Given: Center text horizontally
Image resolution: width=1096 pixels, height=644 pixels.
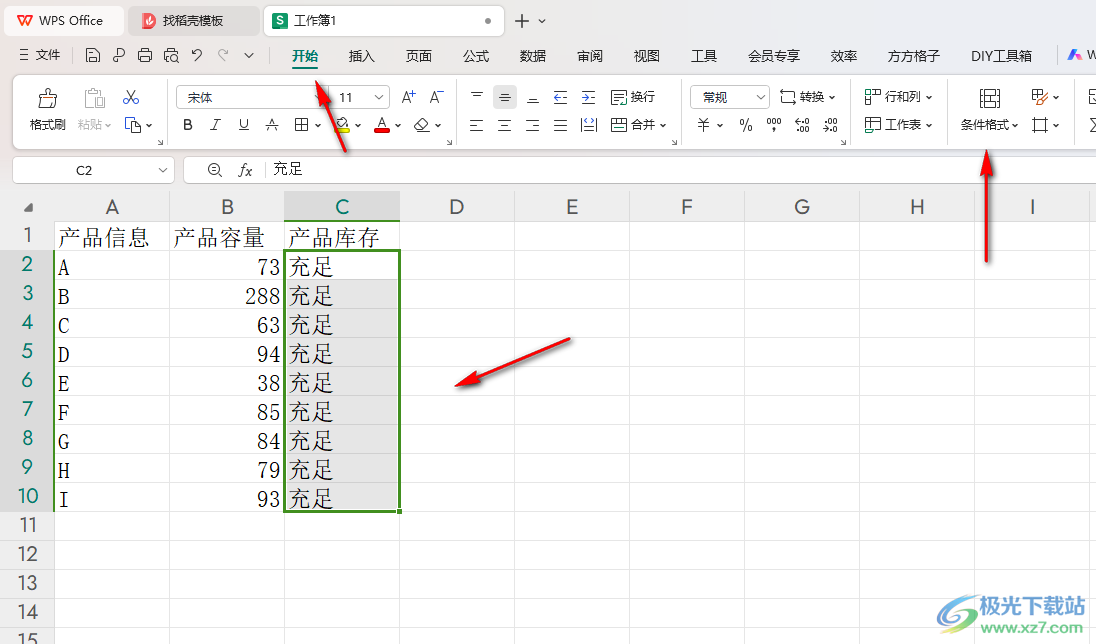Looking at the screenshot, I should 505,125.
